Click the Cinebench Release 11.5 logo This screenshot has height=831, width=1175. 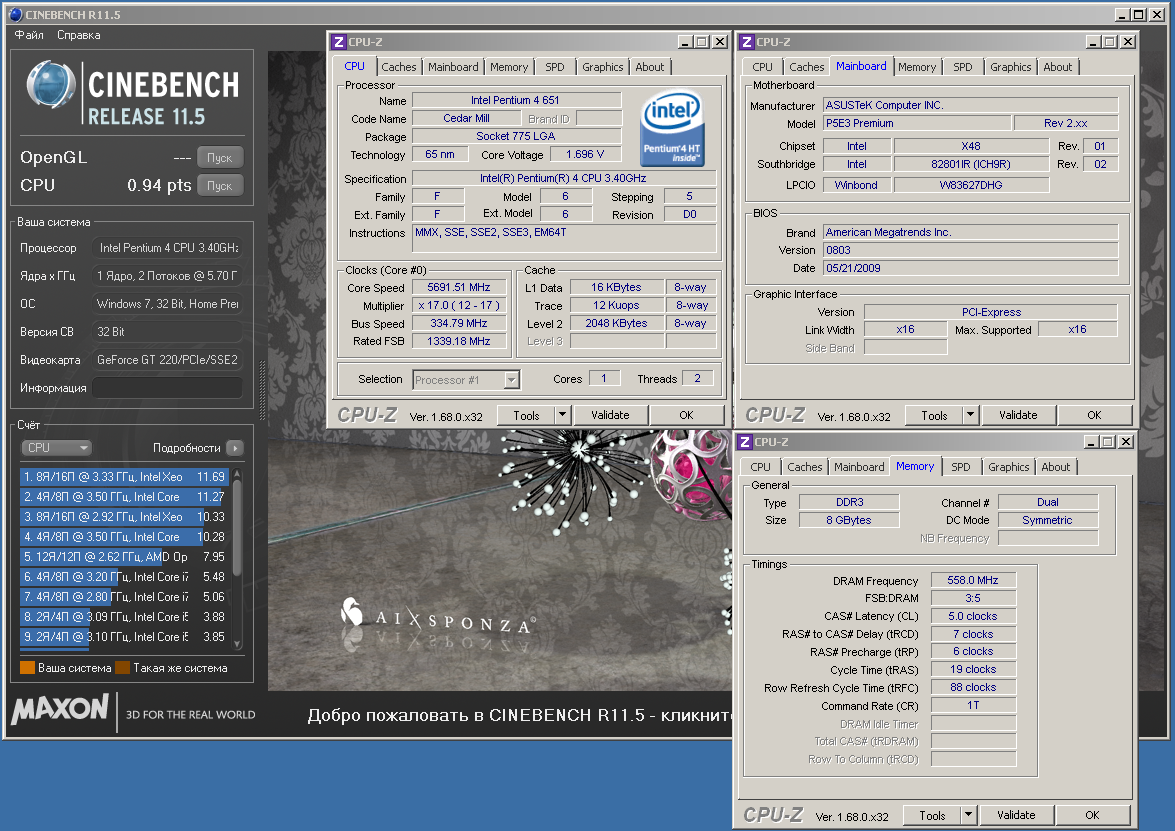pos(133,94)
